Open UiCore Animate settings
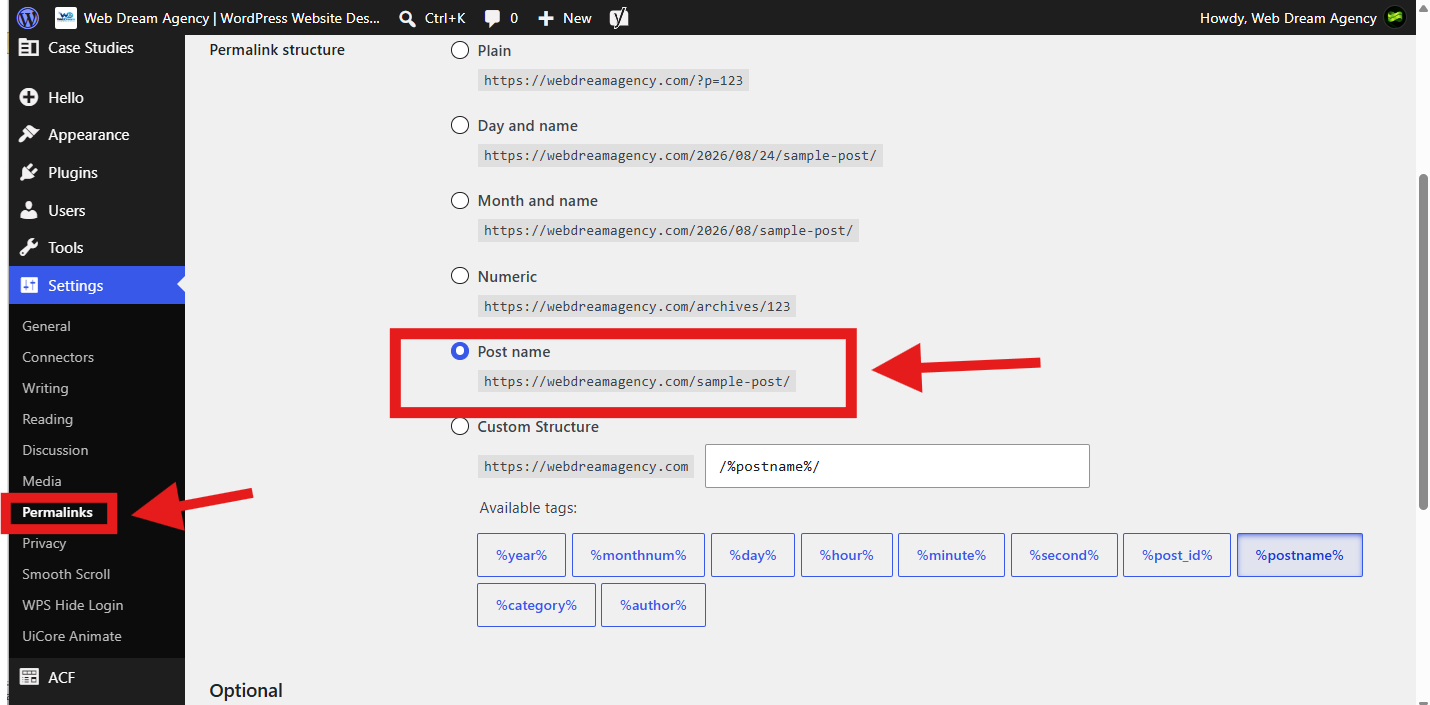1430x705 pixels. click(x=72, y=636)
